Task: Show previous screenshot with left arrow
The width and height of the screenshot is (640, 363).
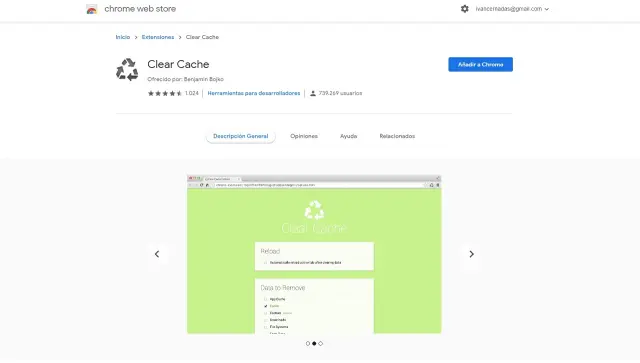Action: pos(157,254)
